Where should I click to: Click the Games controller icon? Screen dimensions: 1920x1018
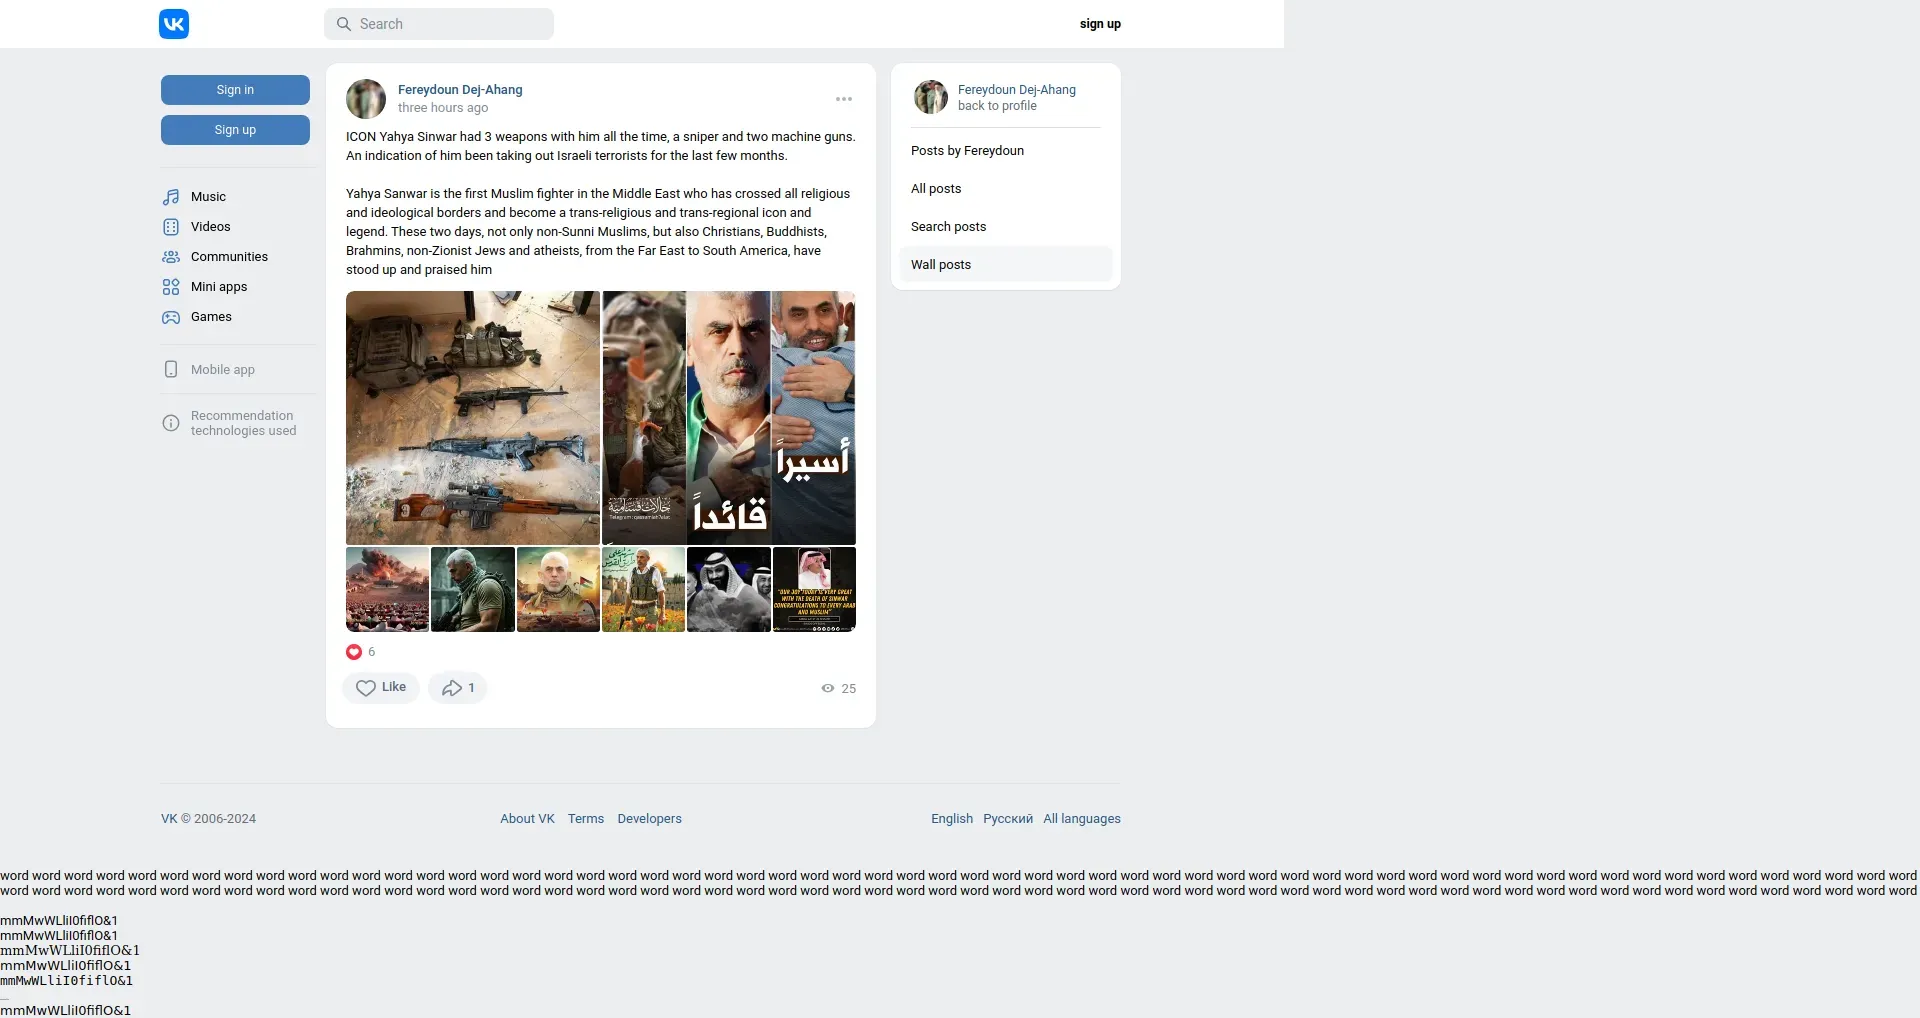click(171, 317)
